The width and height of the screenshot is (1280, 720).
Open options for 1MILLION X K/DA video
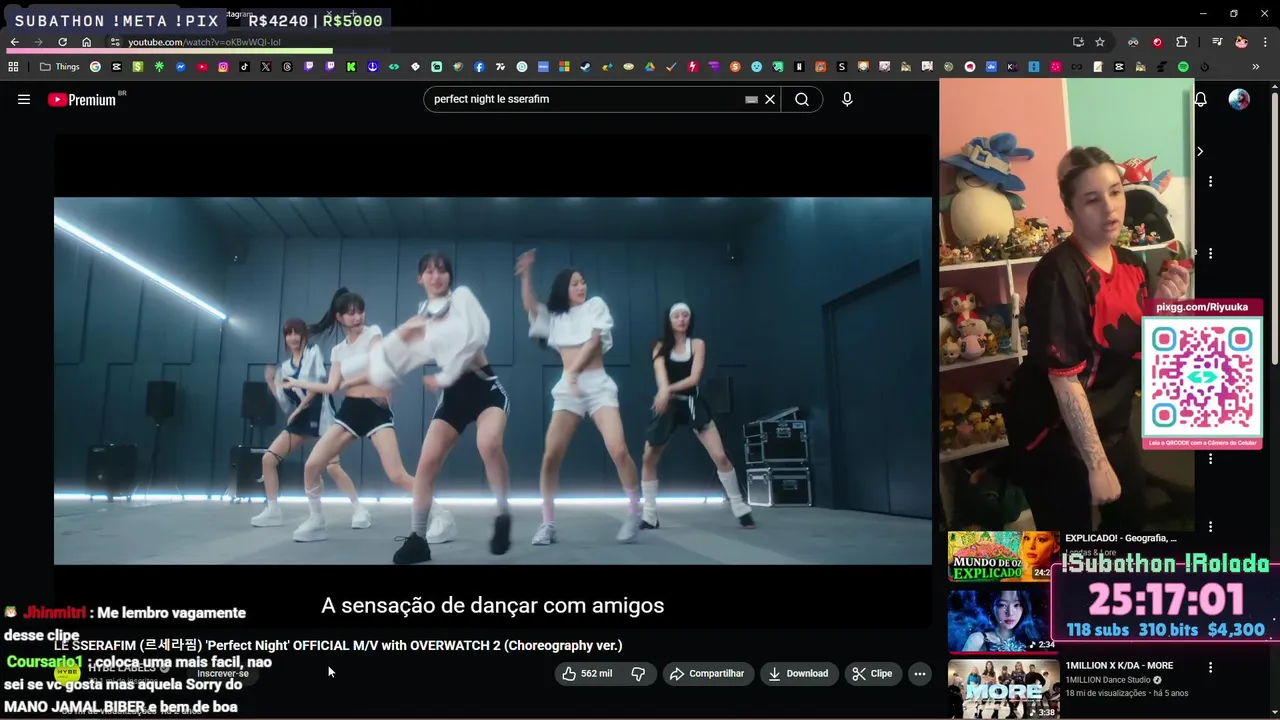(x=1210, y=667)
